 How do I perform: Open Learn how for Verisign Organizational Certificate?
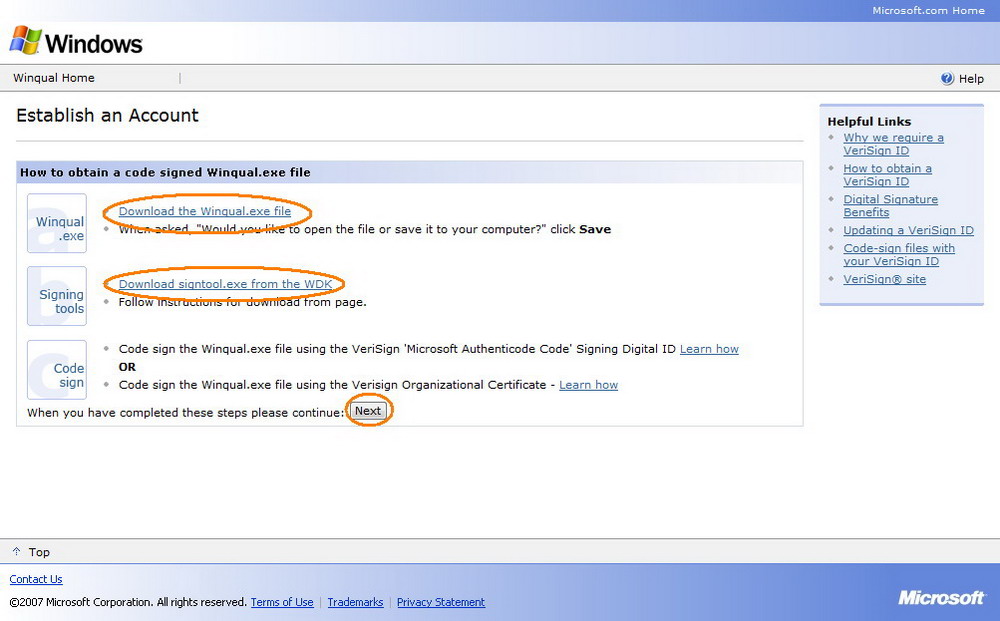coord(588,384)
